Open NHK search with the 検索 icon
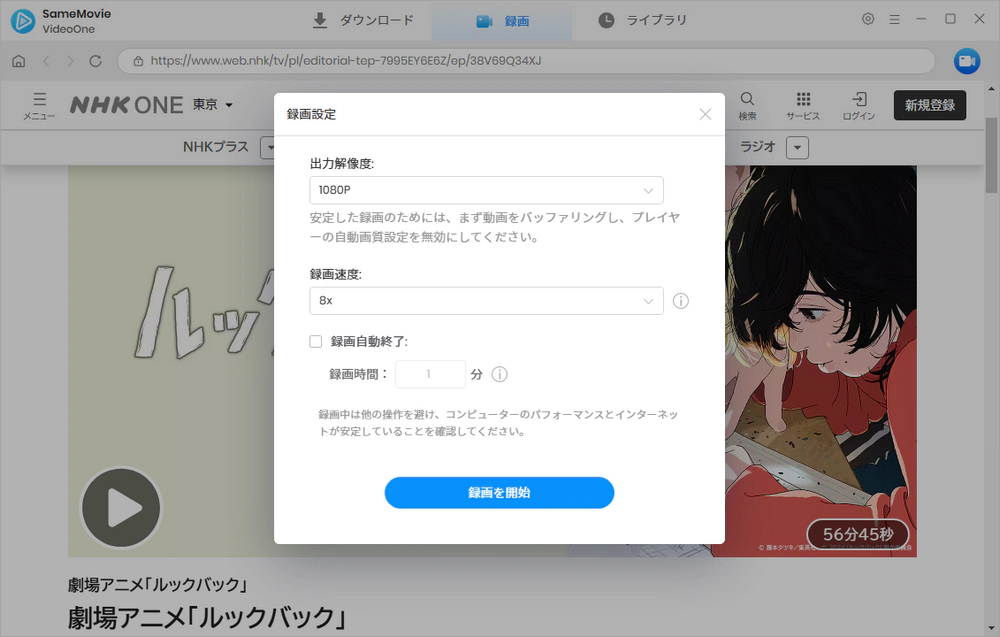The height and width of the screenshot is (637, 1000). tap(747, 100)
